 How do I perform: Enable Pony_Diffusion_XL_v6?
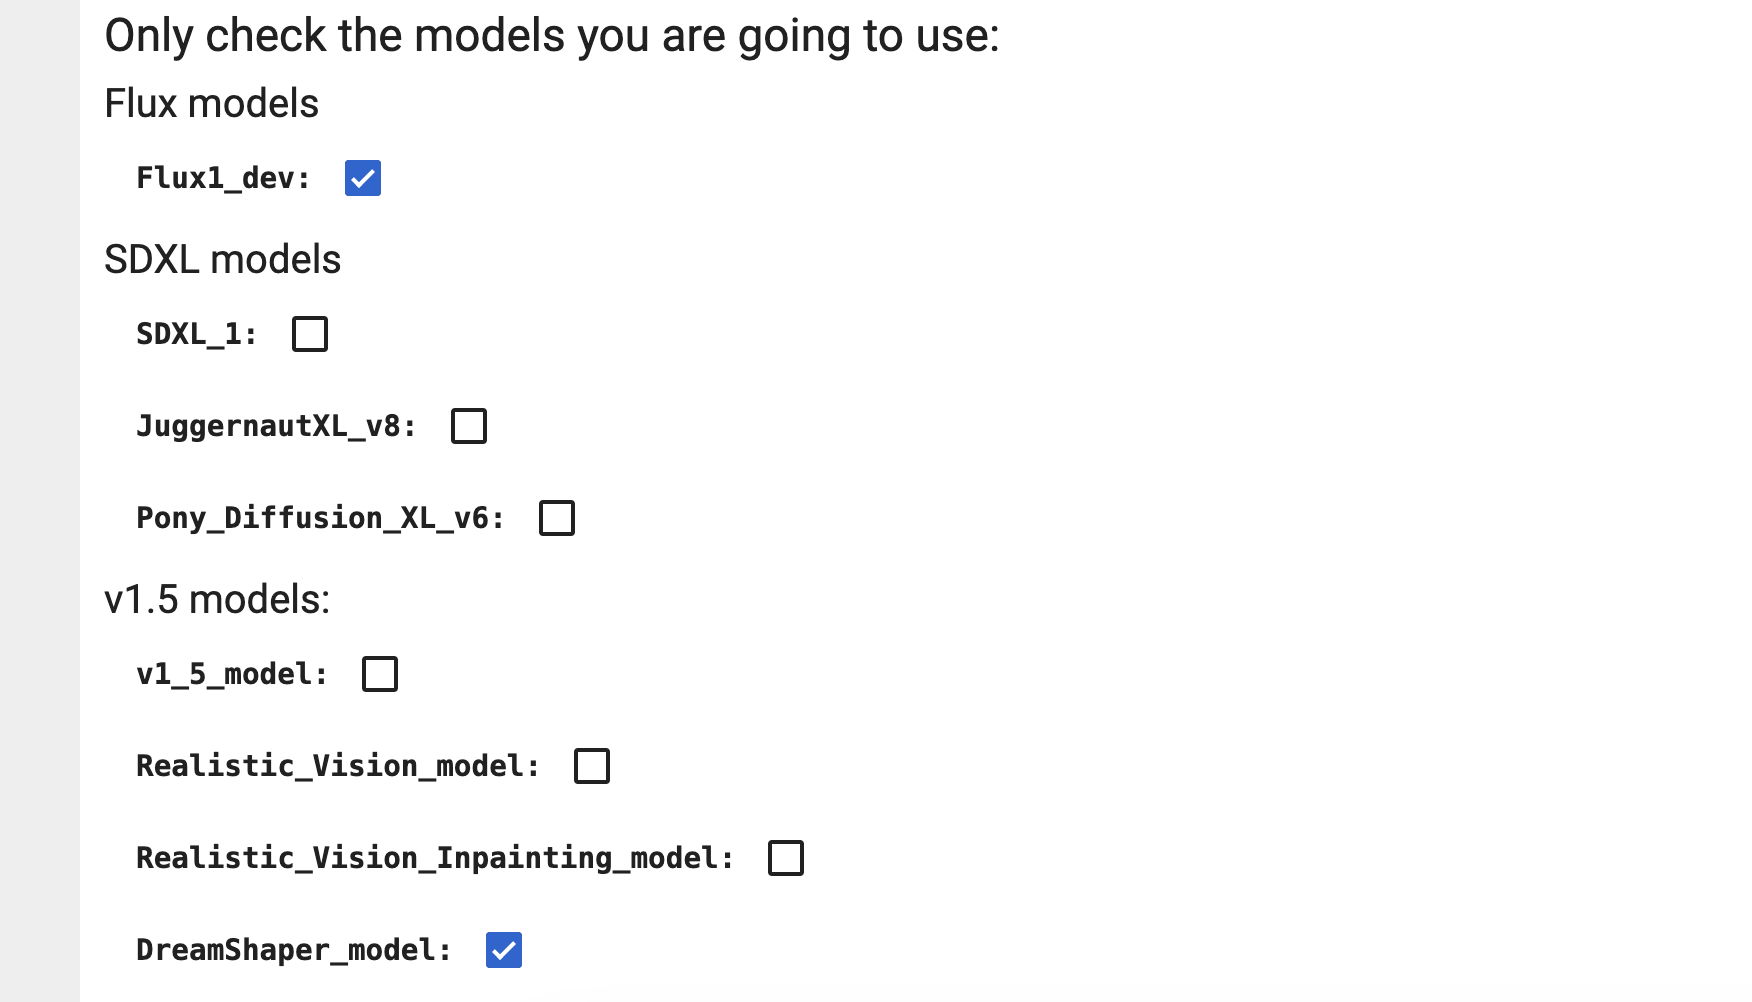[x=557, y=518]
